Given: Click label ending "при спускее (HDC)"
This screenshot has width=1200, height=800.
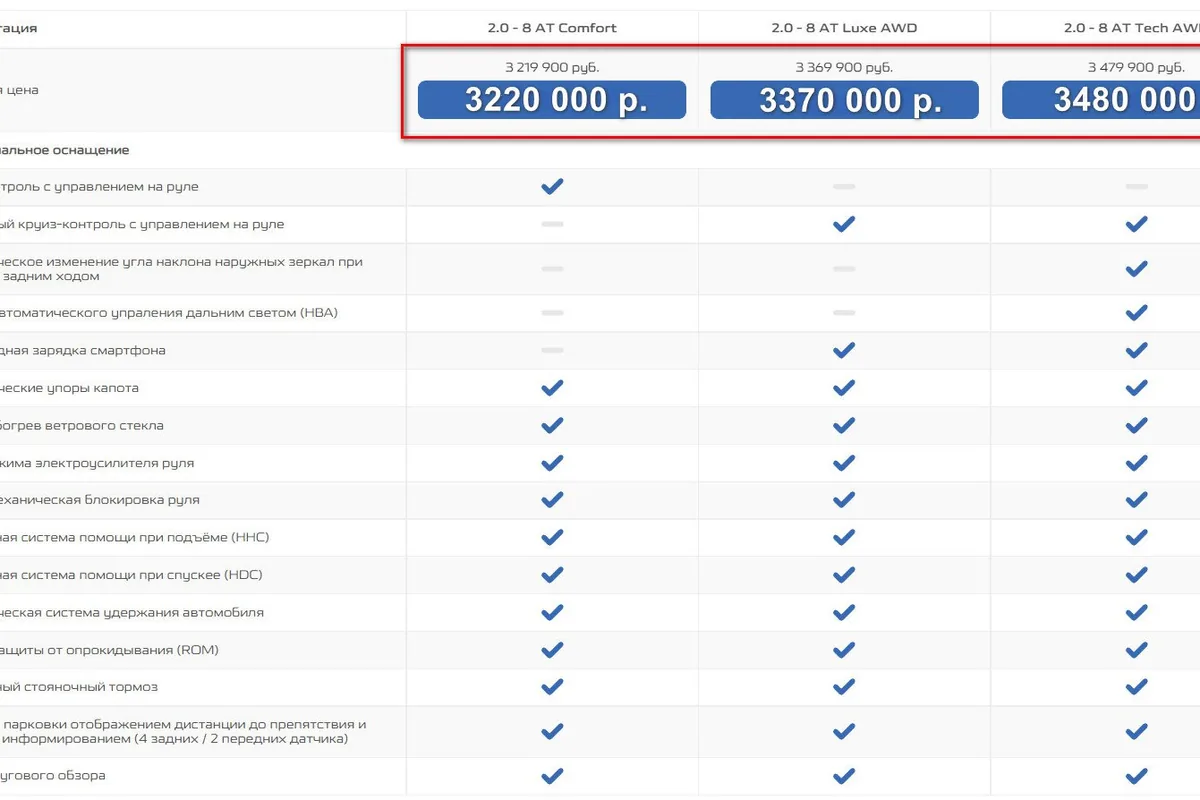Looking at the screenshot, I should click(x=132, y=575).
